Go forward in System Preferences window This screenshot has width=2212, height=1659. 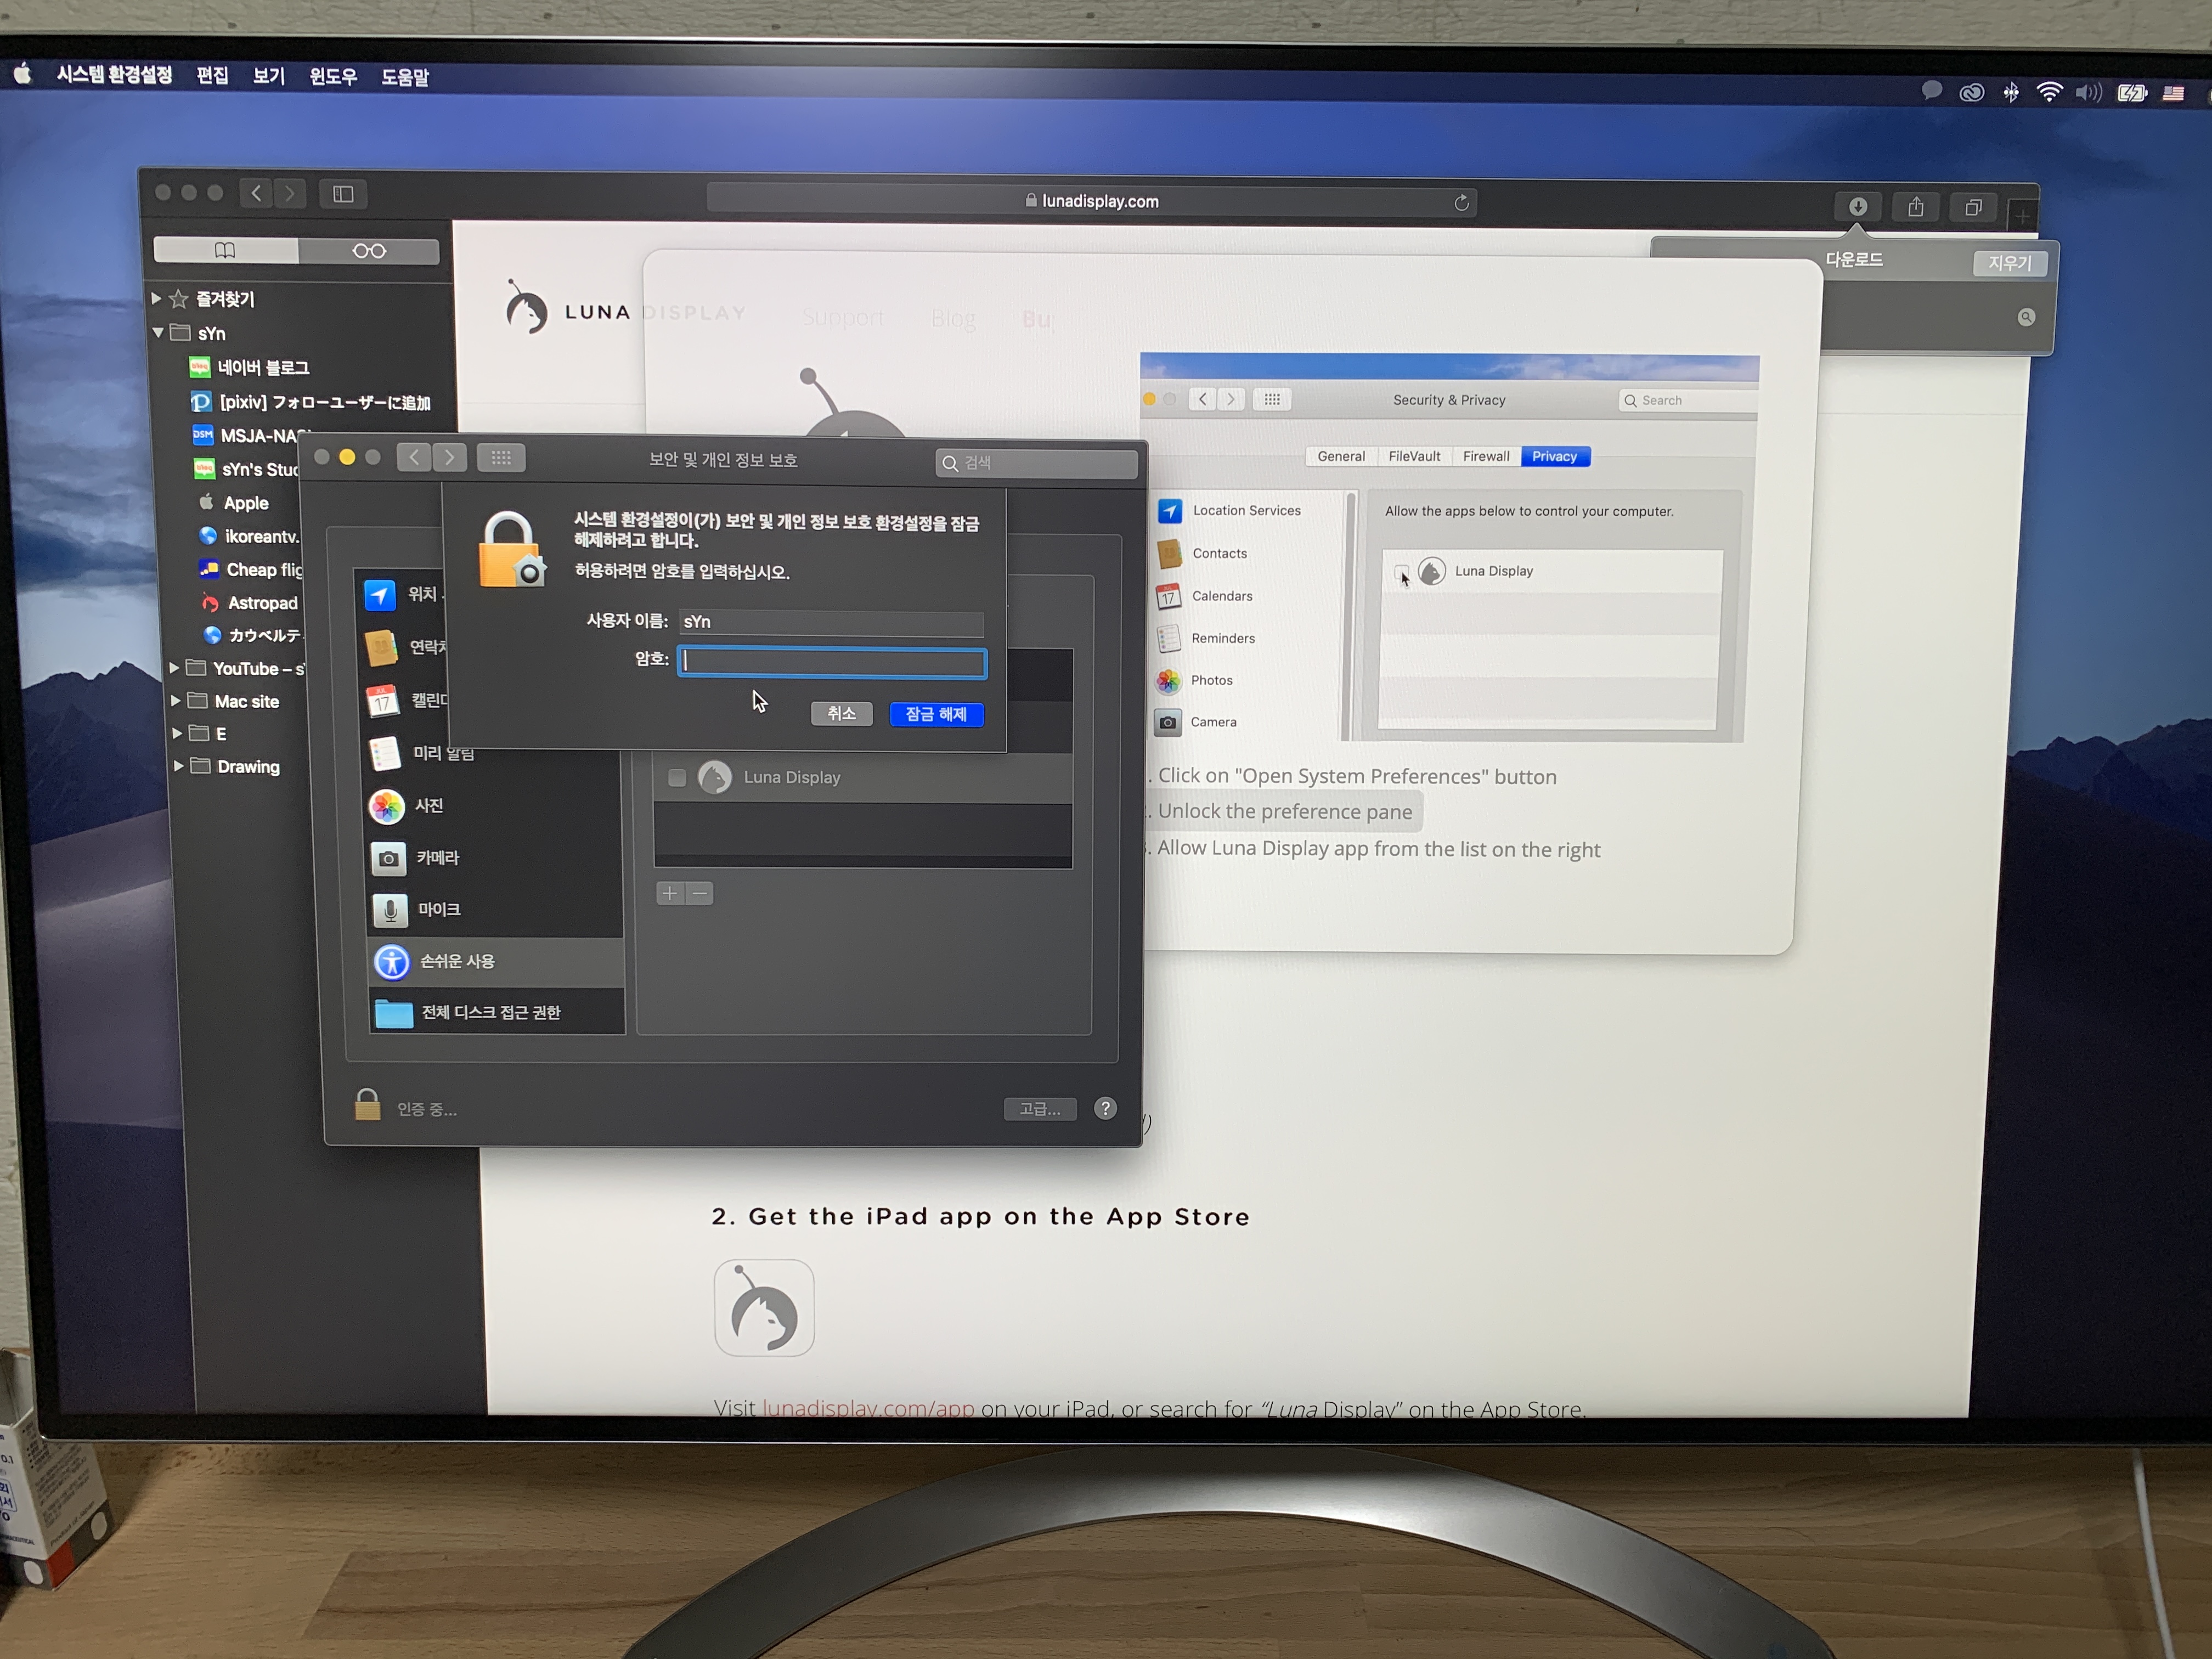click(x=449, y=457)
